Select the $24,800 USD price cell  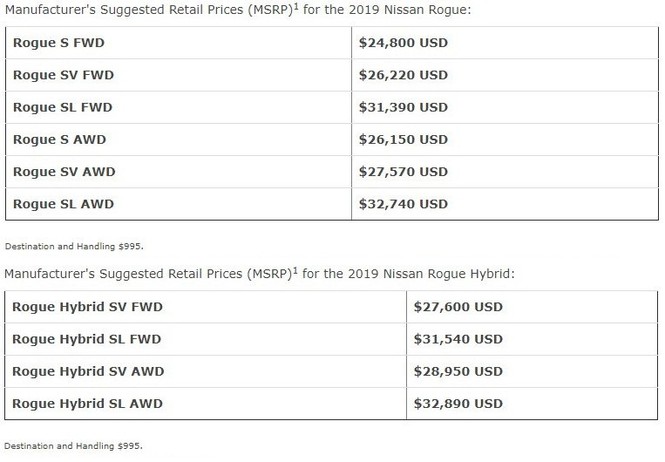coord(505,43)
